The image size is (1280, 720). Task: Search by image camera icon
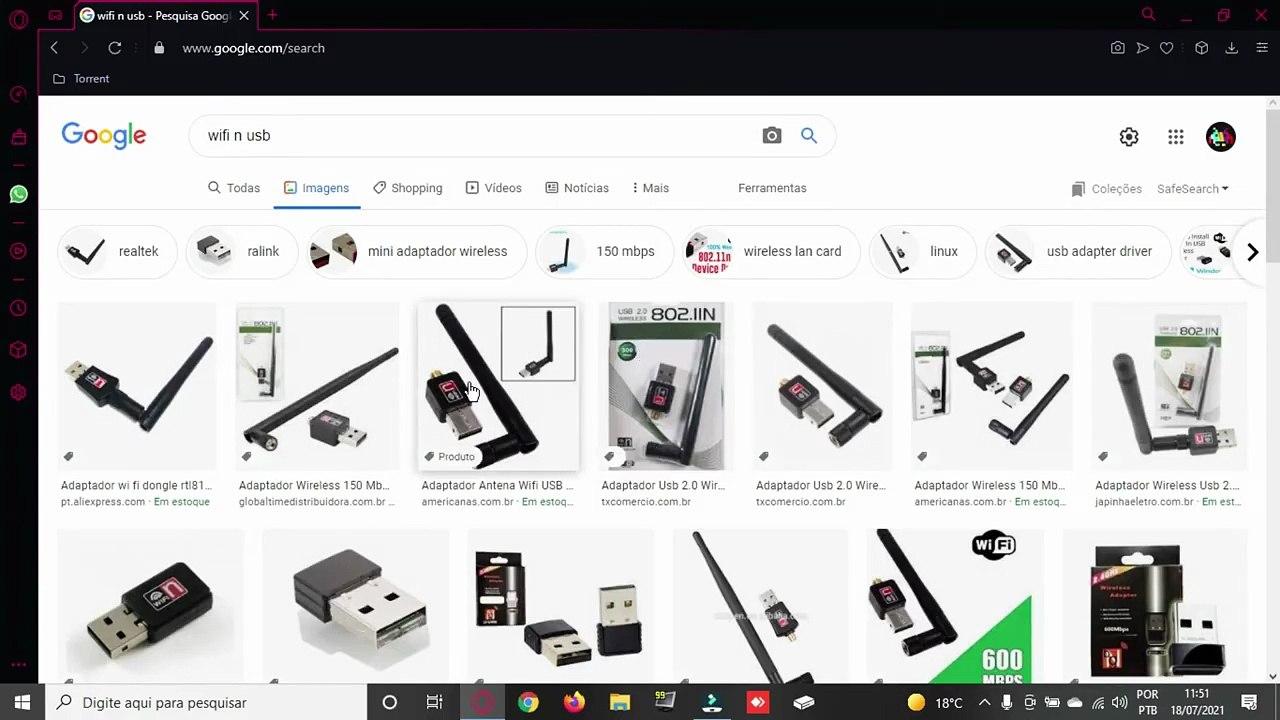tap(772, 136)
